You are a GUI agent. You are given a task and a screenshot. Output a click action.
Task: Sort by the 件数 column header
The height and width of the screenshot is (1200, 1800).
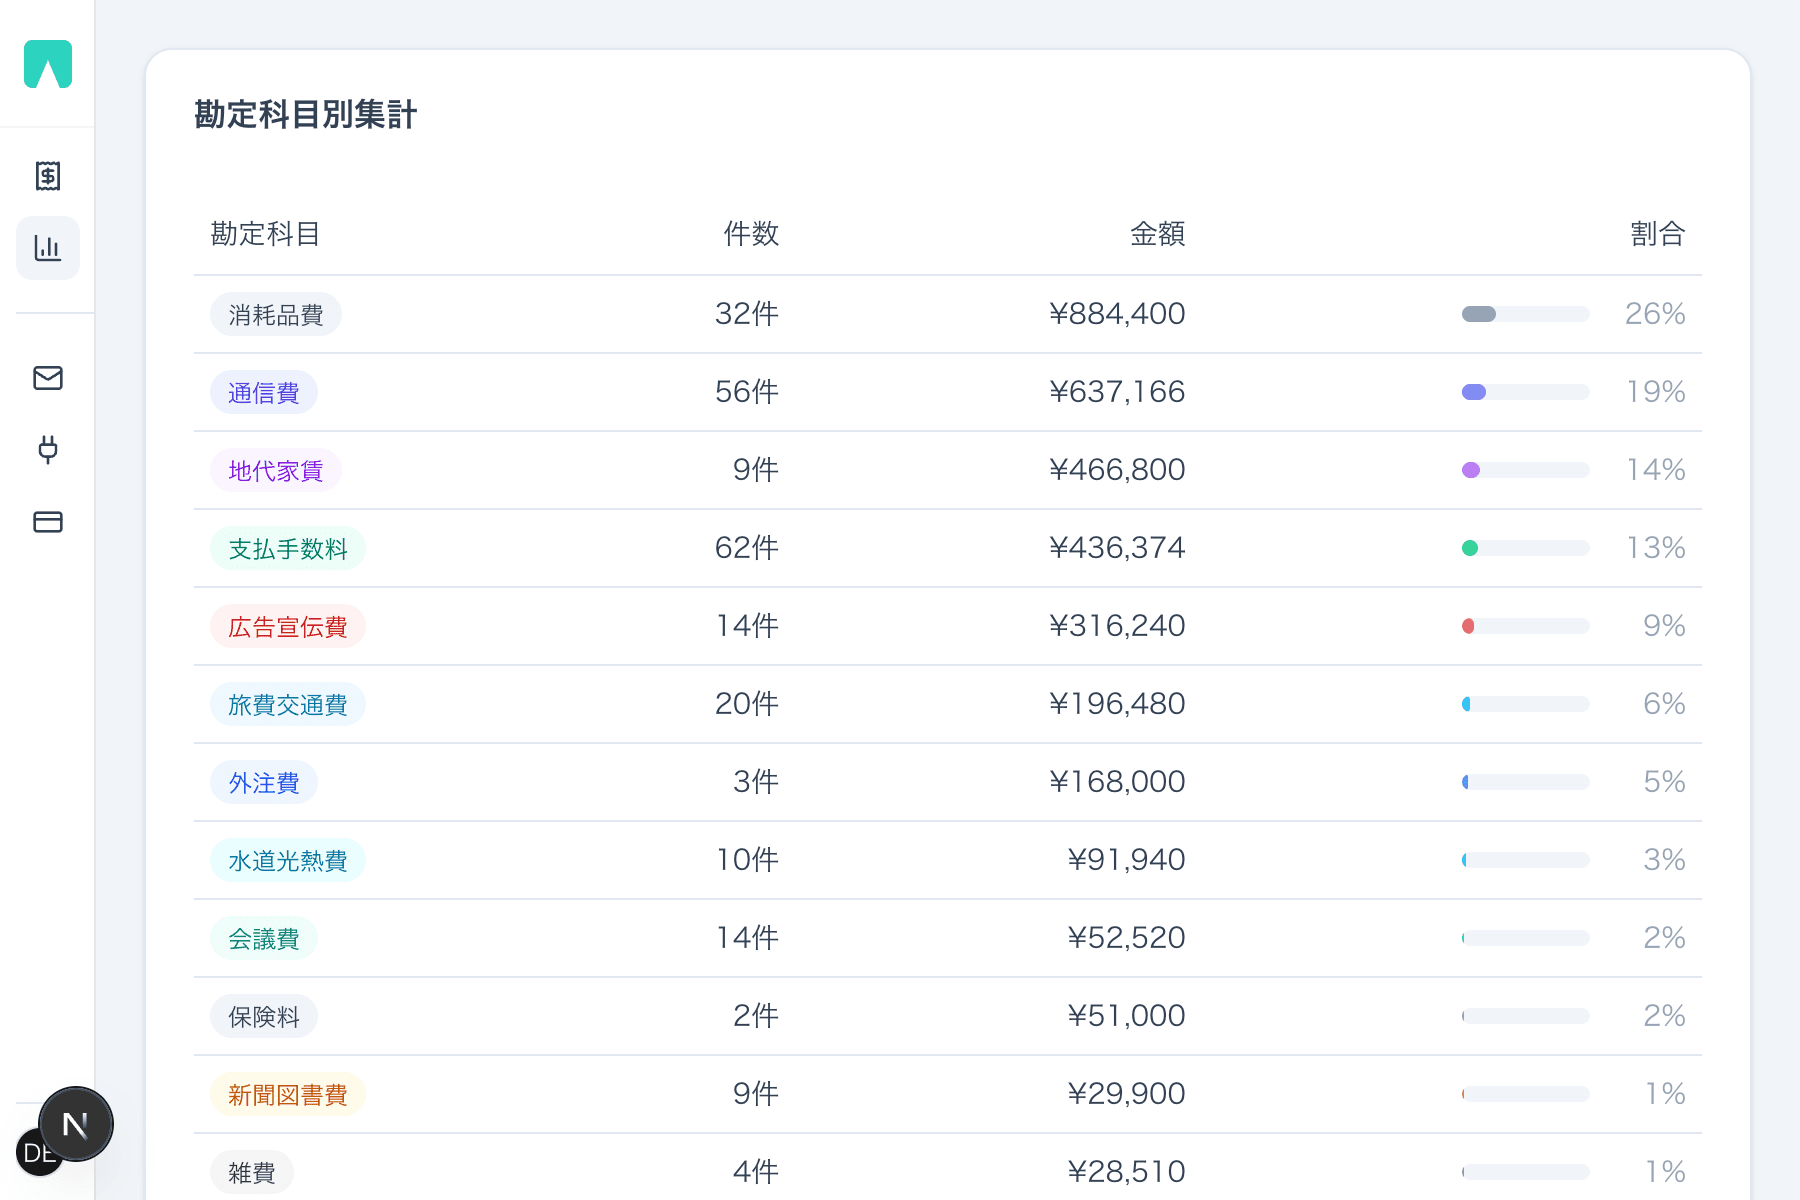749,234
